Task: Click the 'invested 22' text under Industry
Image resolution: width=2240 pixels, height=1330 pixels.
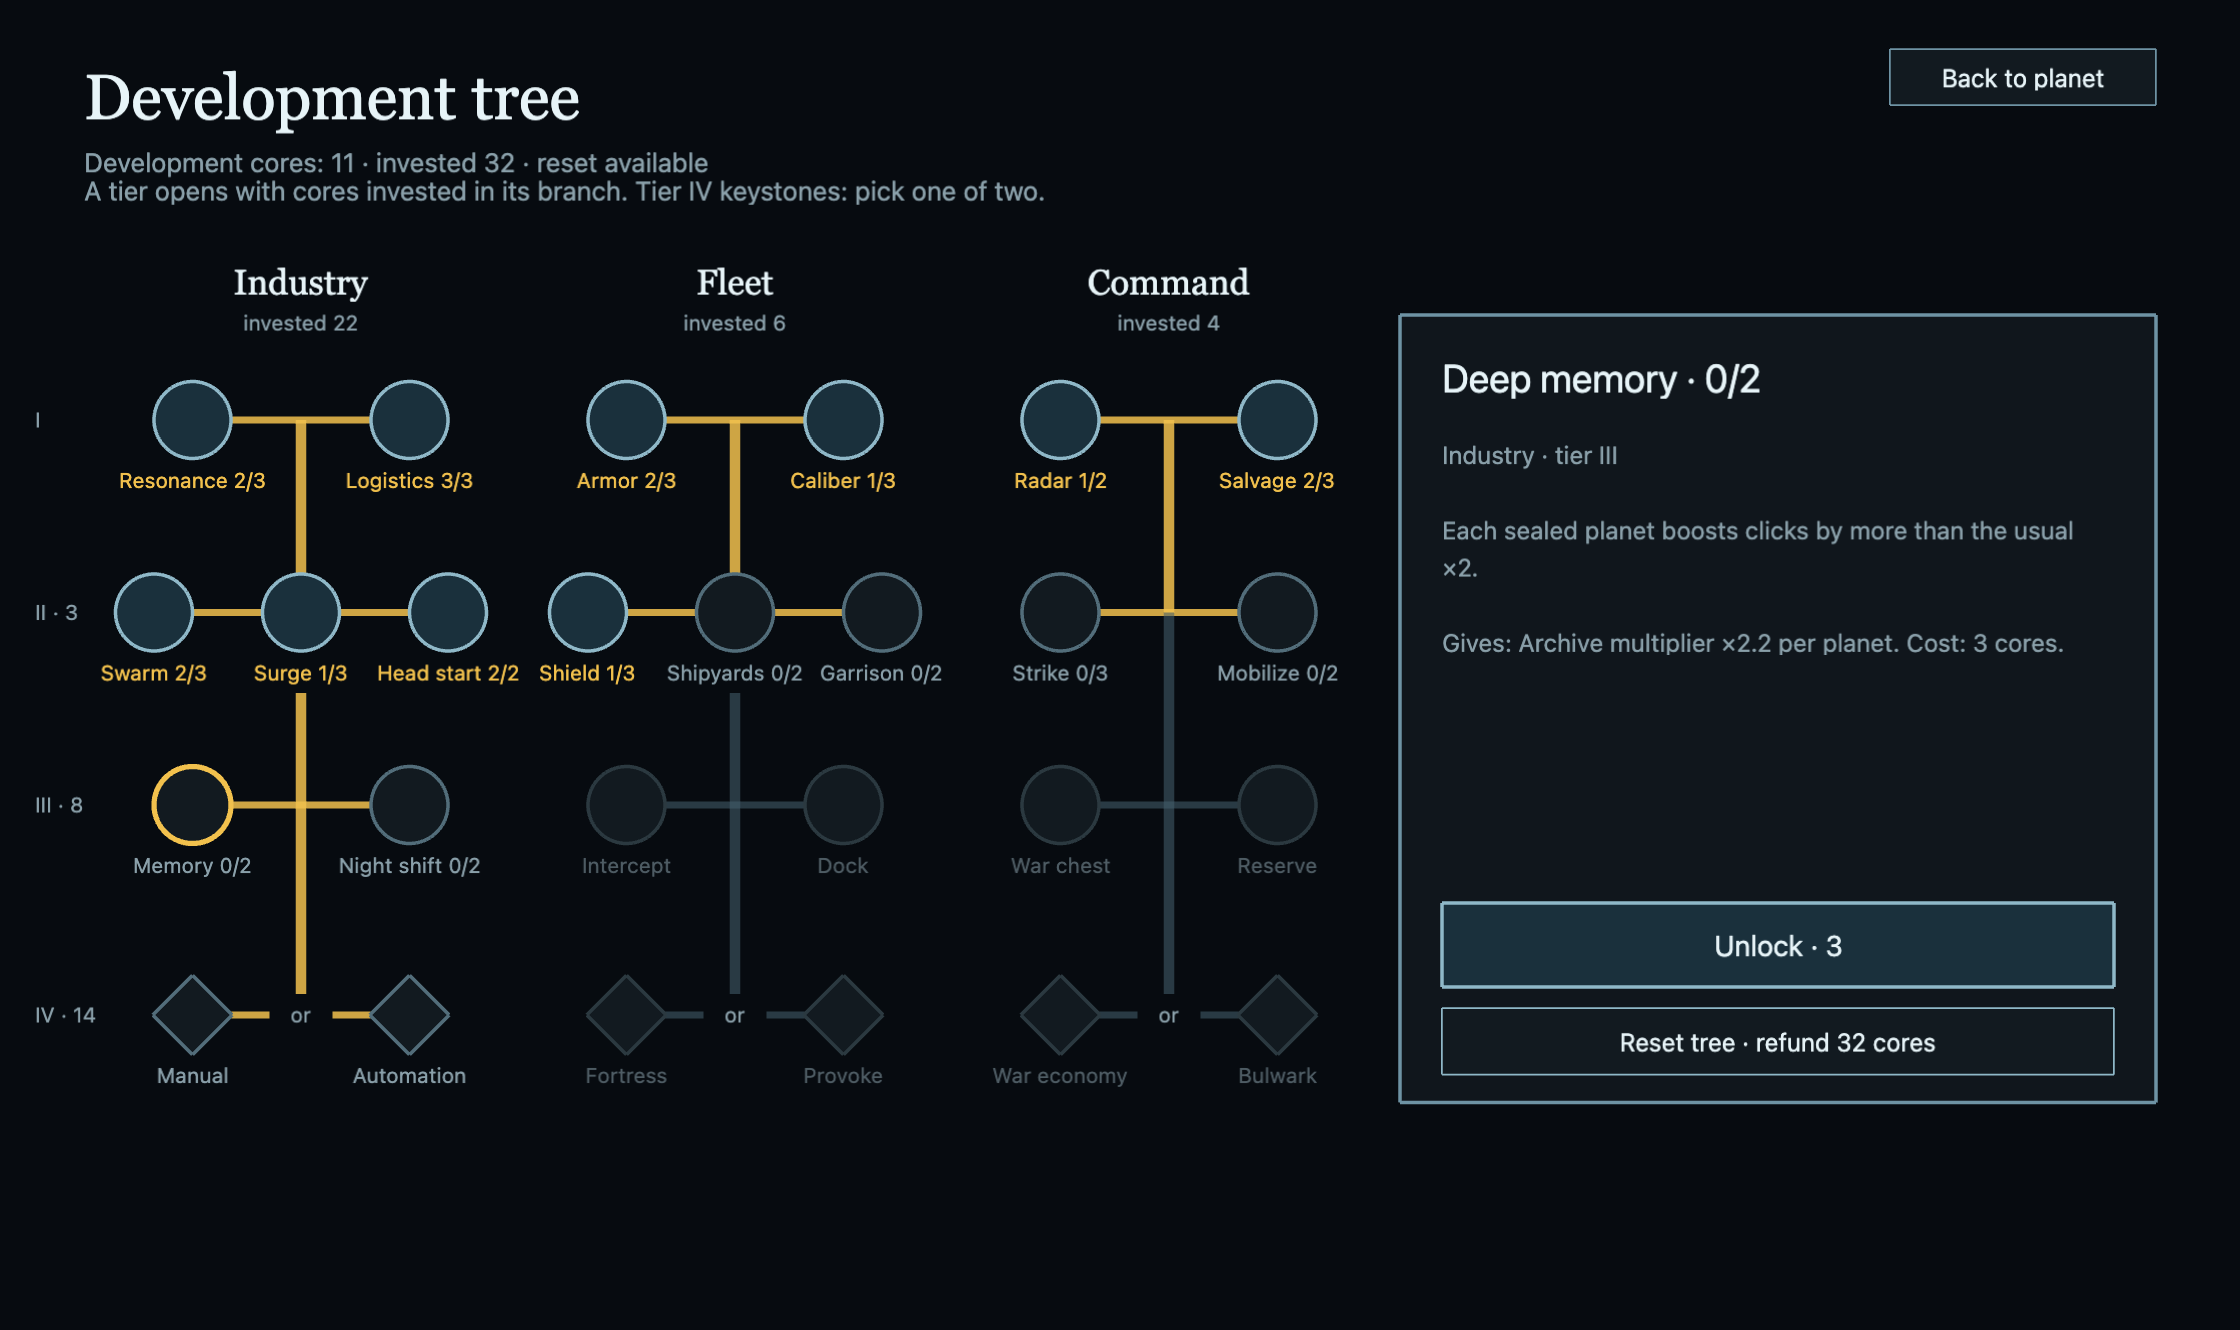Action: 300,323
